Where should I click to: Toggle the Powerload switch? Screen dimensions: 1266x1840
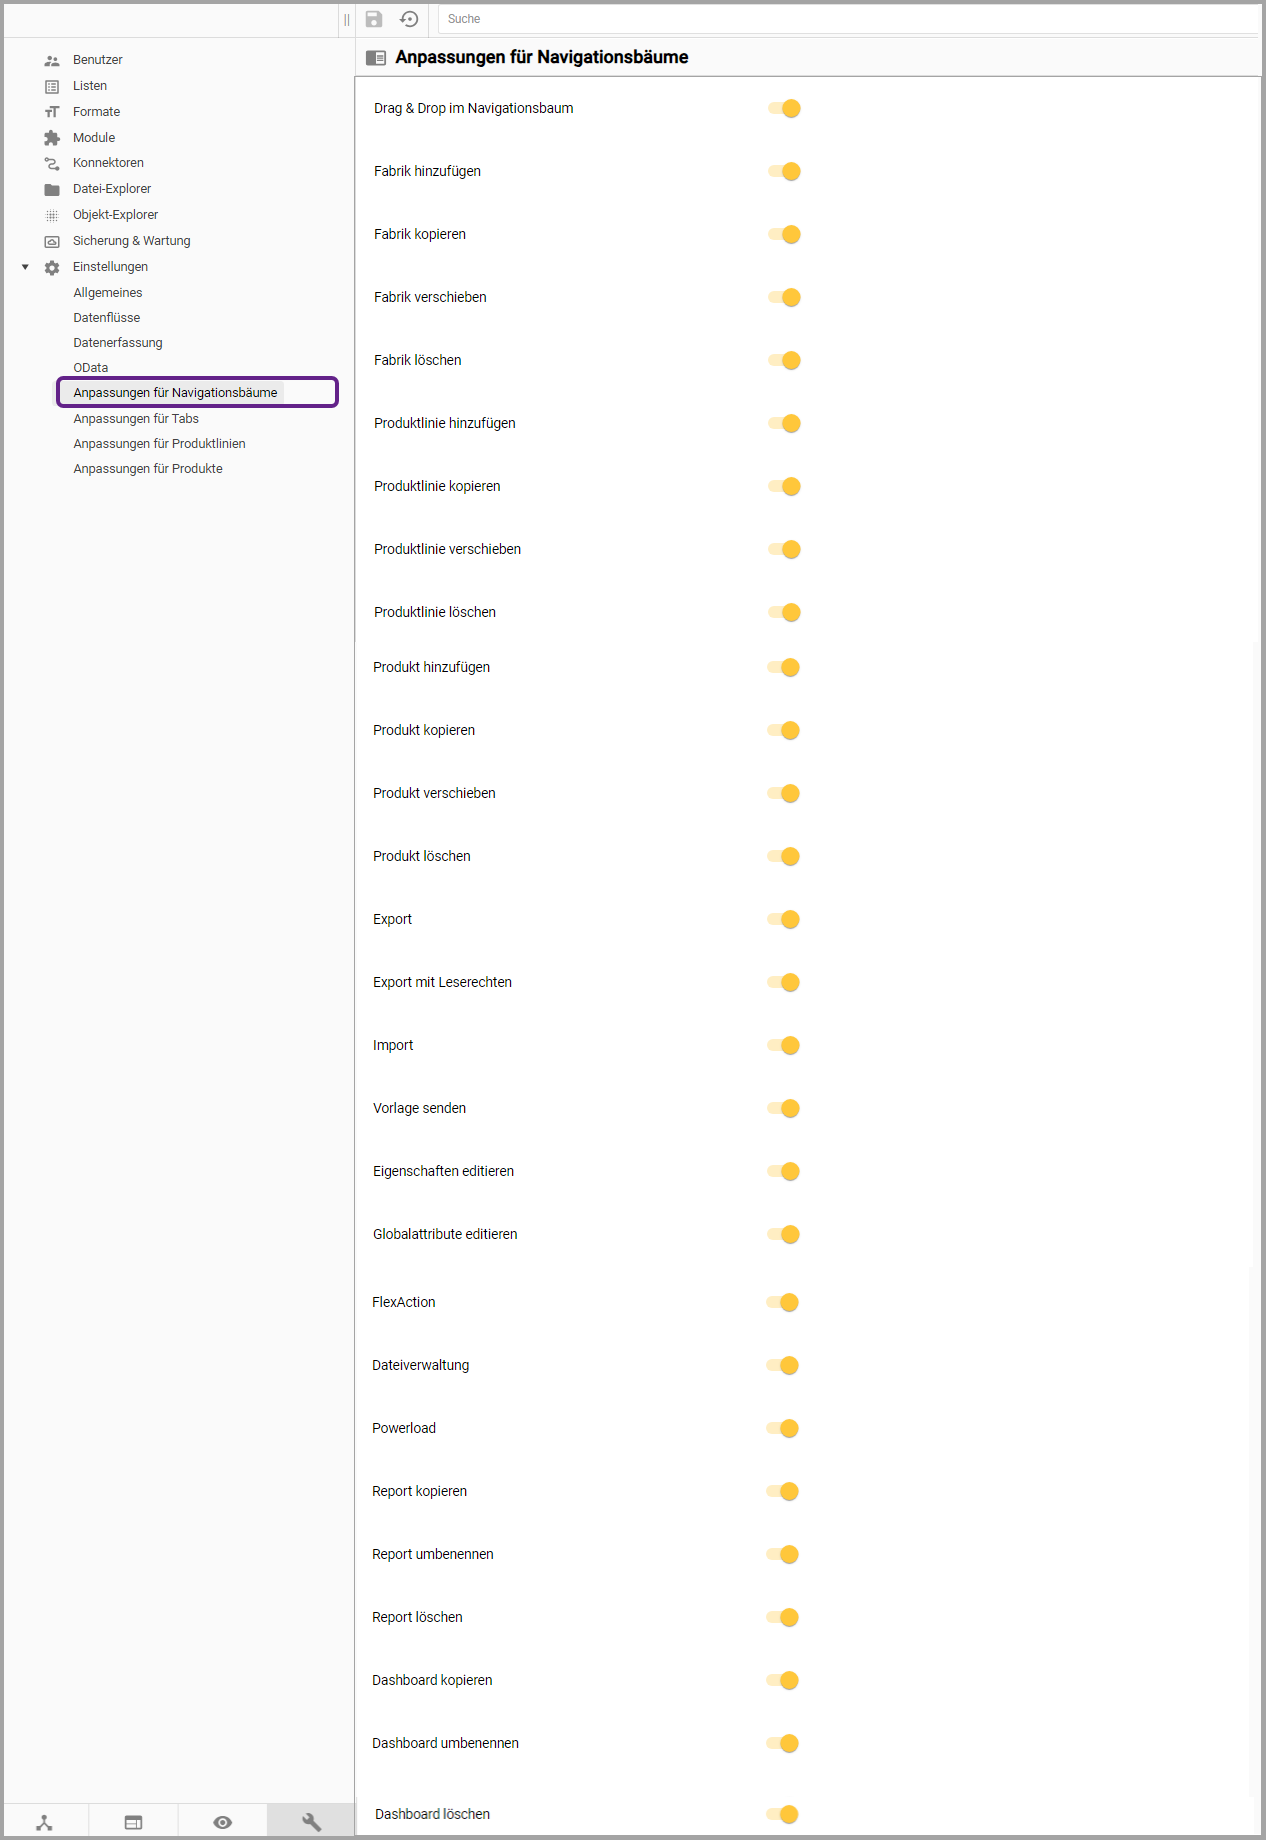point(783,1429)
